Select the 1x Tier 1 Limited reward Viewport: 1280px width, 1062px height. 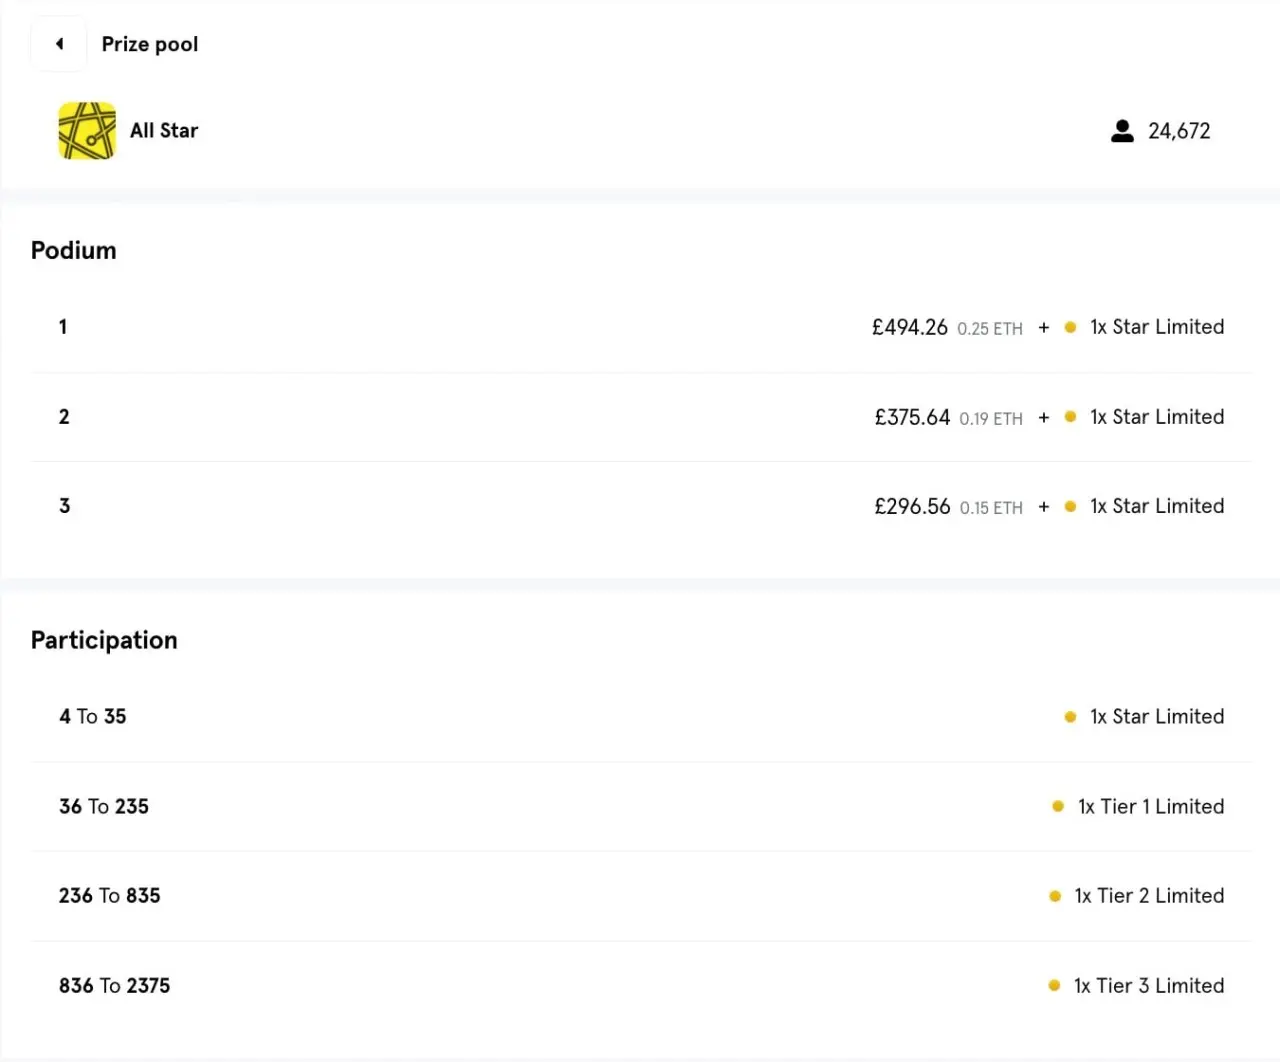1150,806
